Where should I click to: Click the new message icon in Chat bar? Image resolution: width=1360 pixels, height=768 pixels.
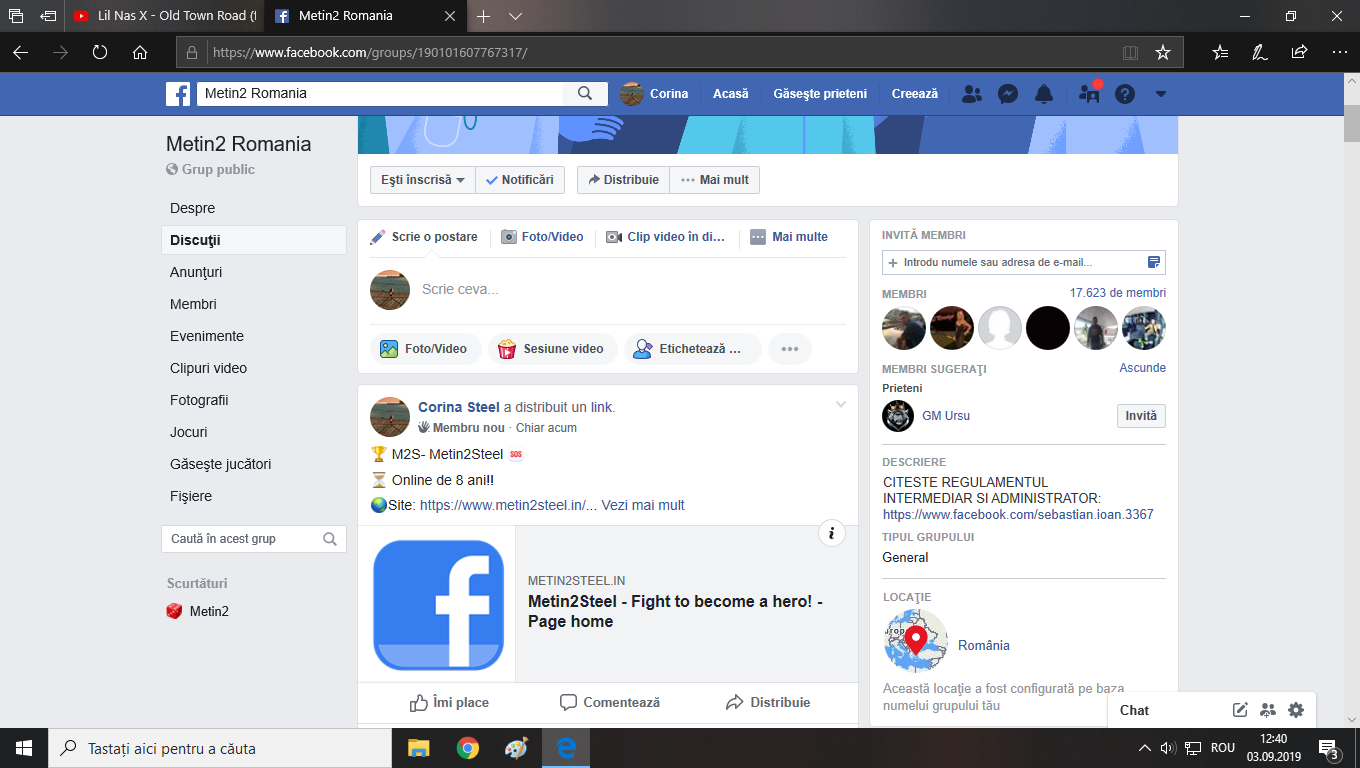1240,710
